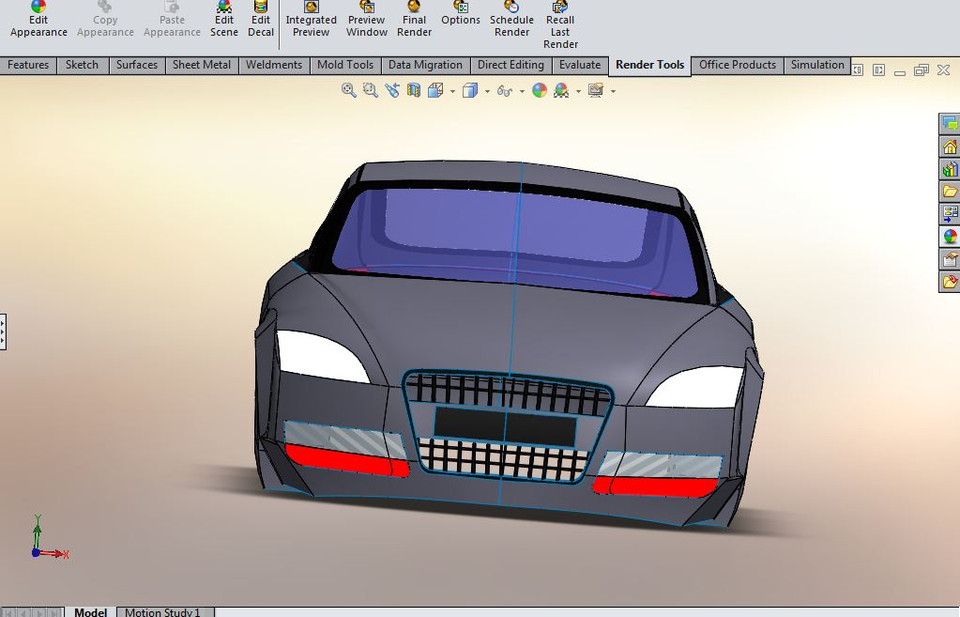This screenshot has width=960, height=617.
Task: Open the Design Library books icon
Action: (x=950, y=169)
